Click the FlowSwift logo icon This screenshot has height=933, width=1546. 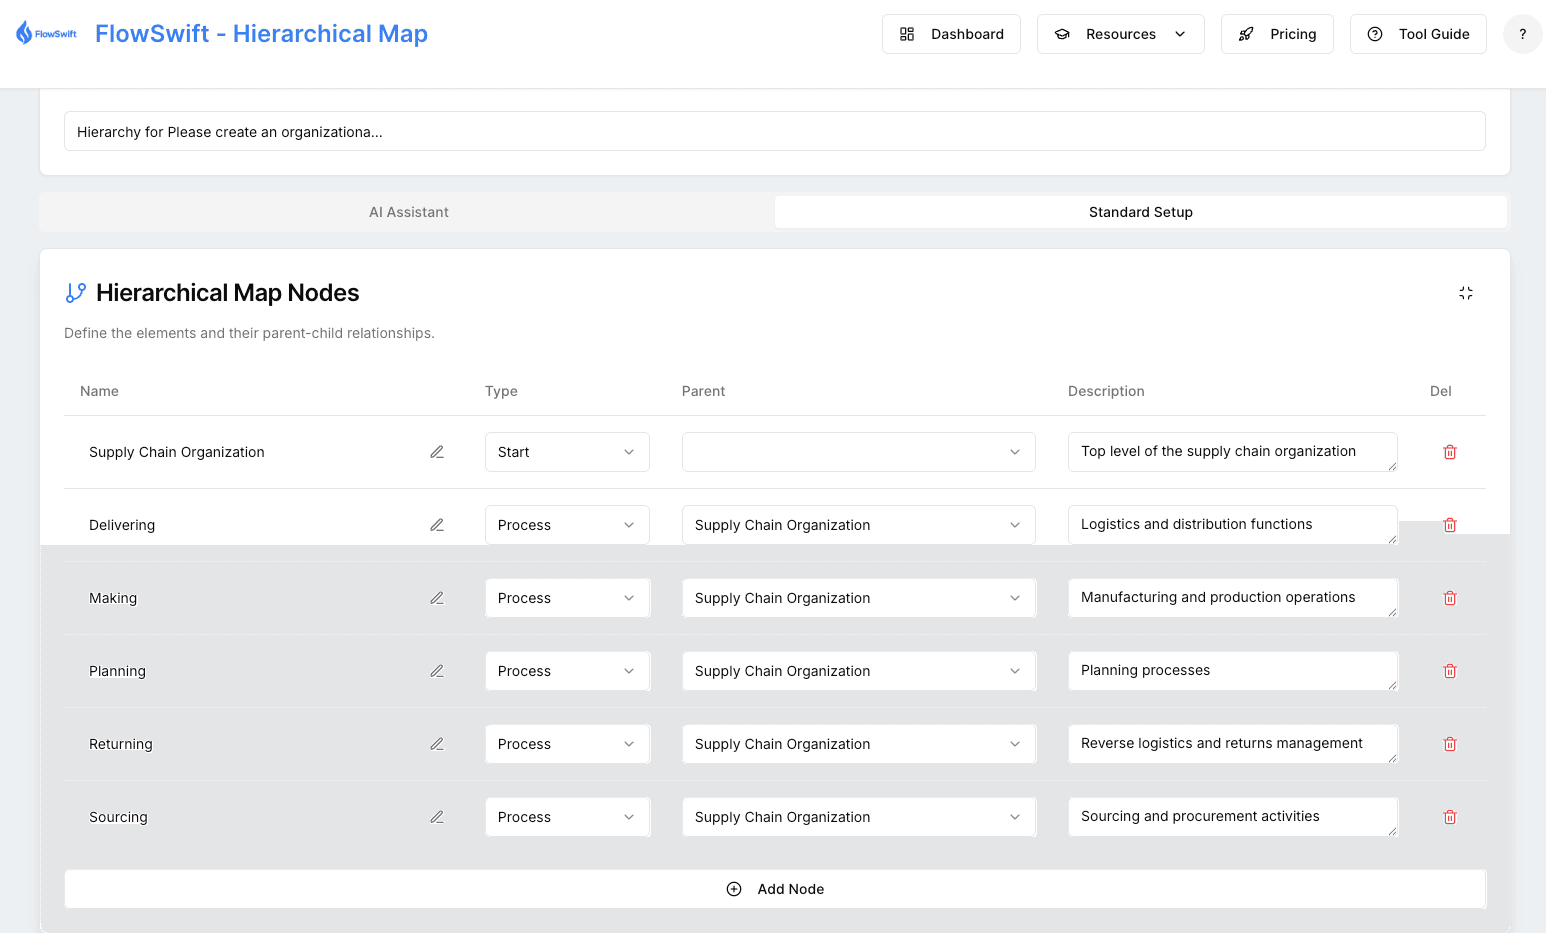tap(46, 33)
